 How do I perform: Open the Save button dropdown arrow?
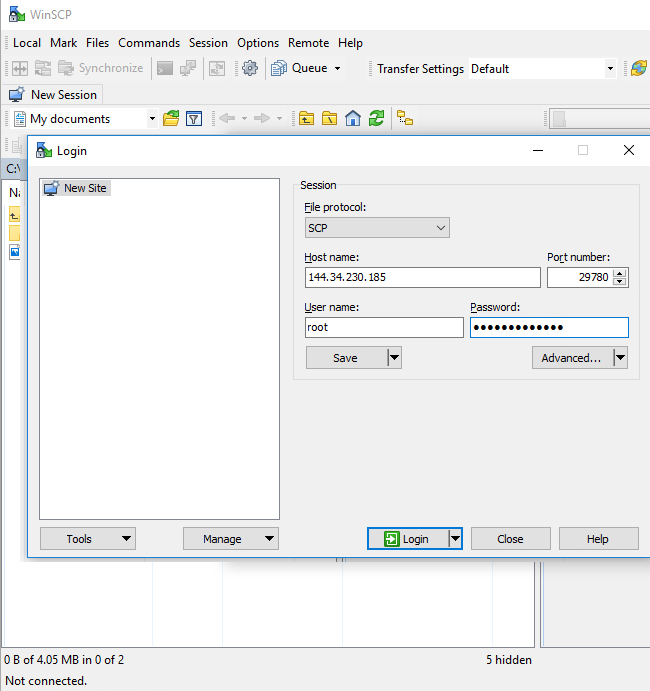(394, 358)
